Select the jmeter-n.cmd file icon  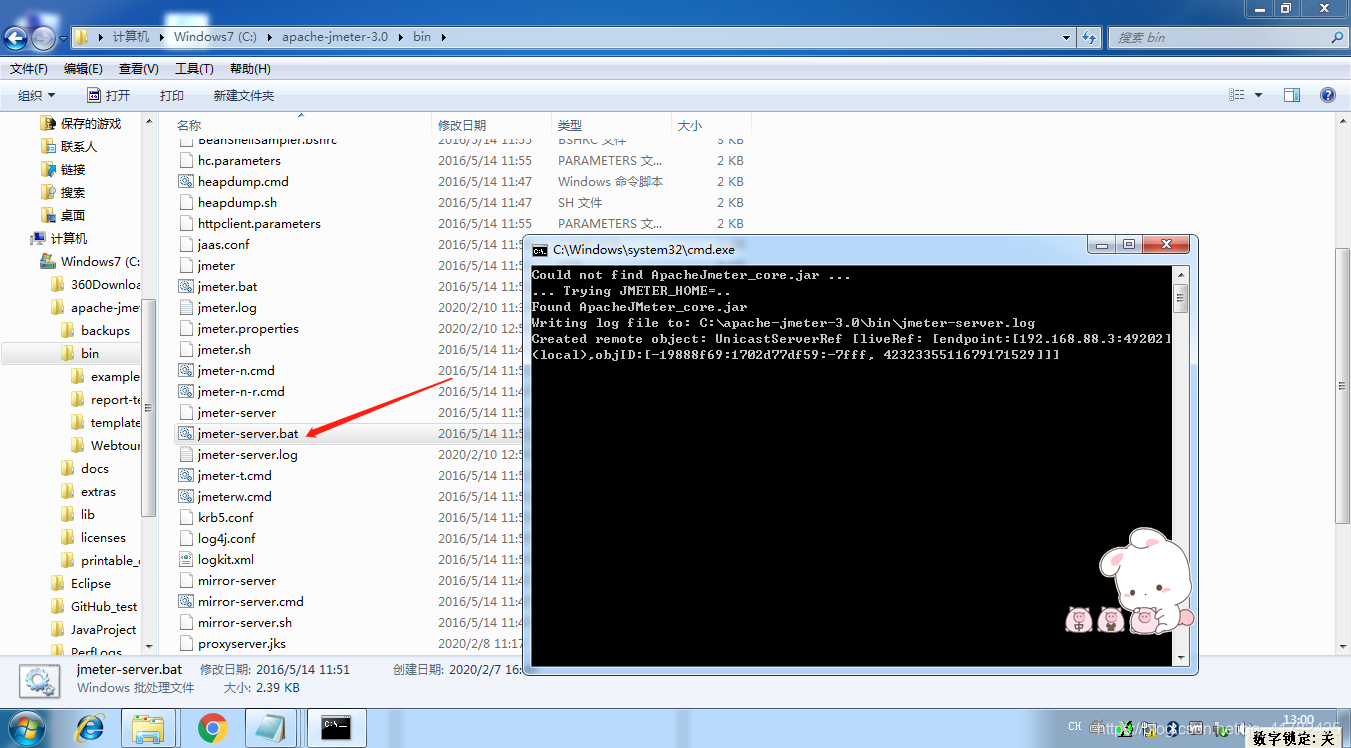pos(185,371)
